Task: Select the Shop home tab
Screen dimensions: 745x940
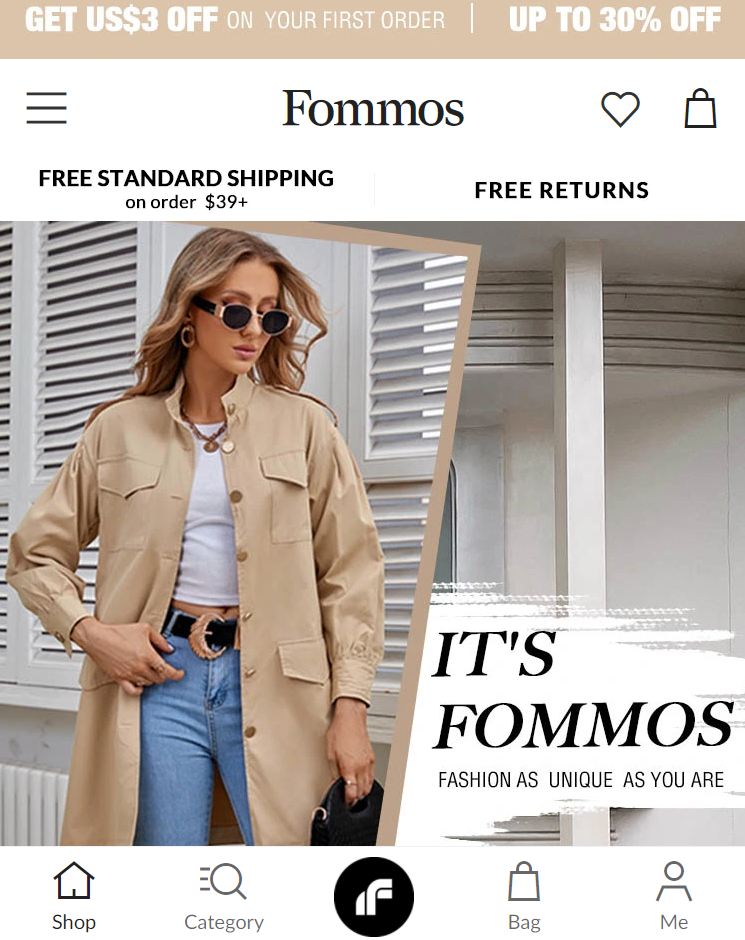Action: coord(74,896)
